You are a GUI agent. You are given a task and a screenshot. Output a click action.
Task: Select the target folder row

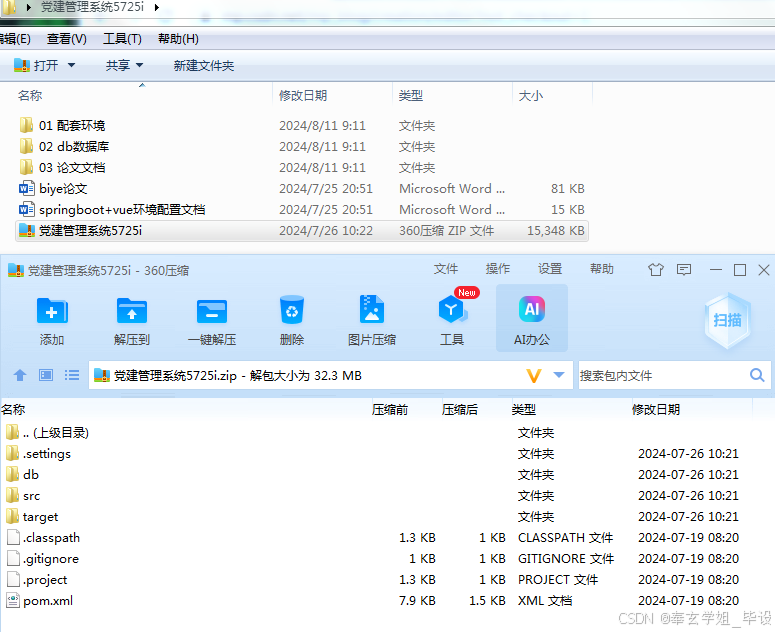(376, 516)
